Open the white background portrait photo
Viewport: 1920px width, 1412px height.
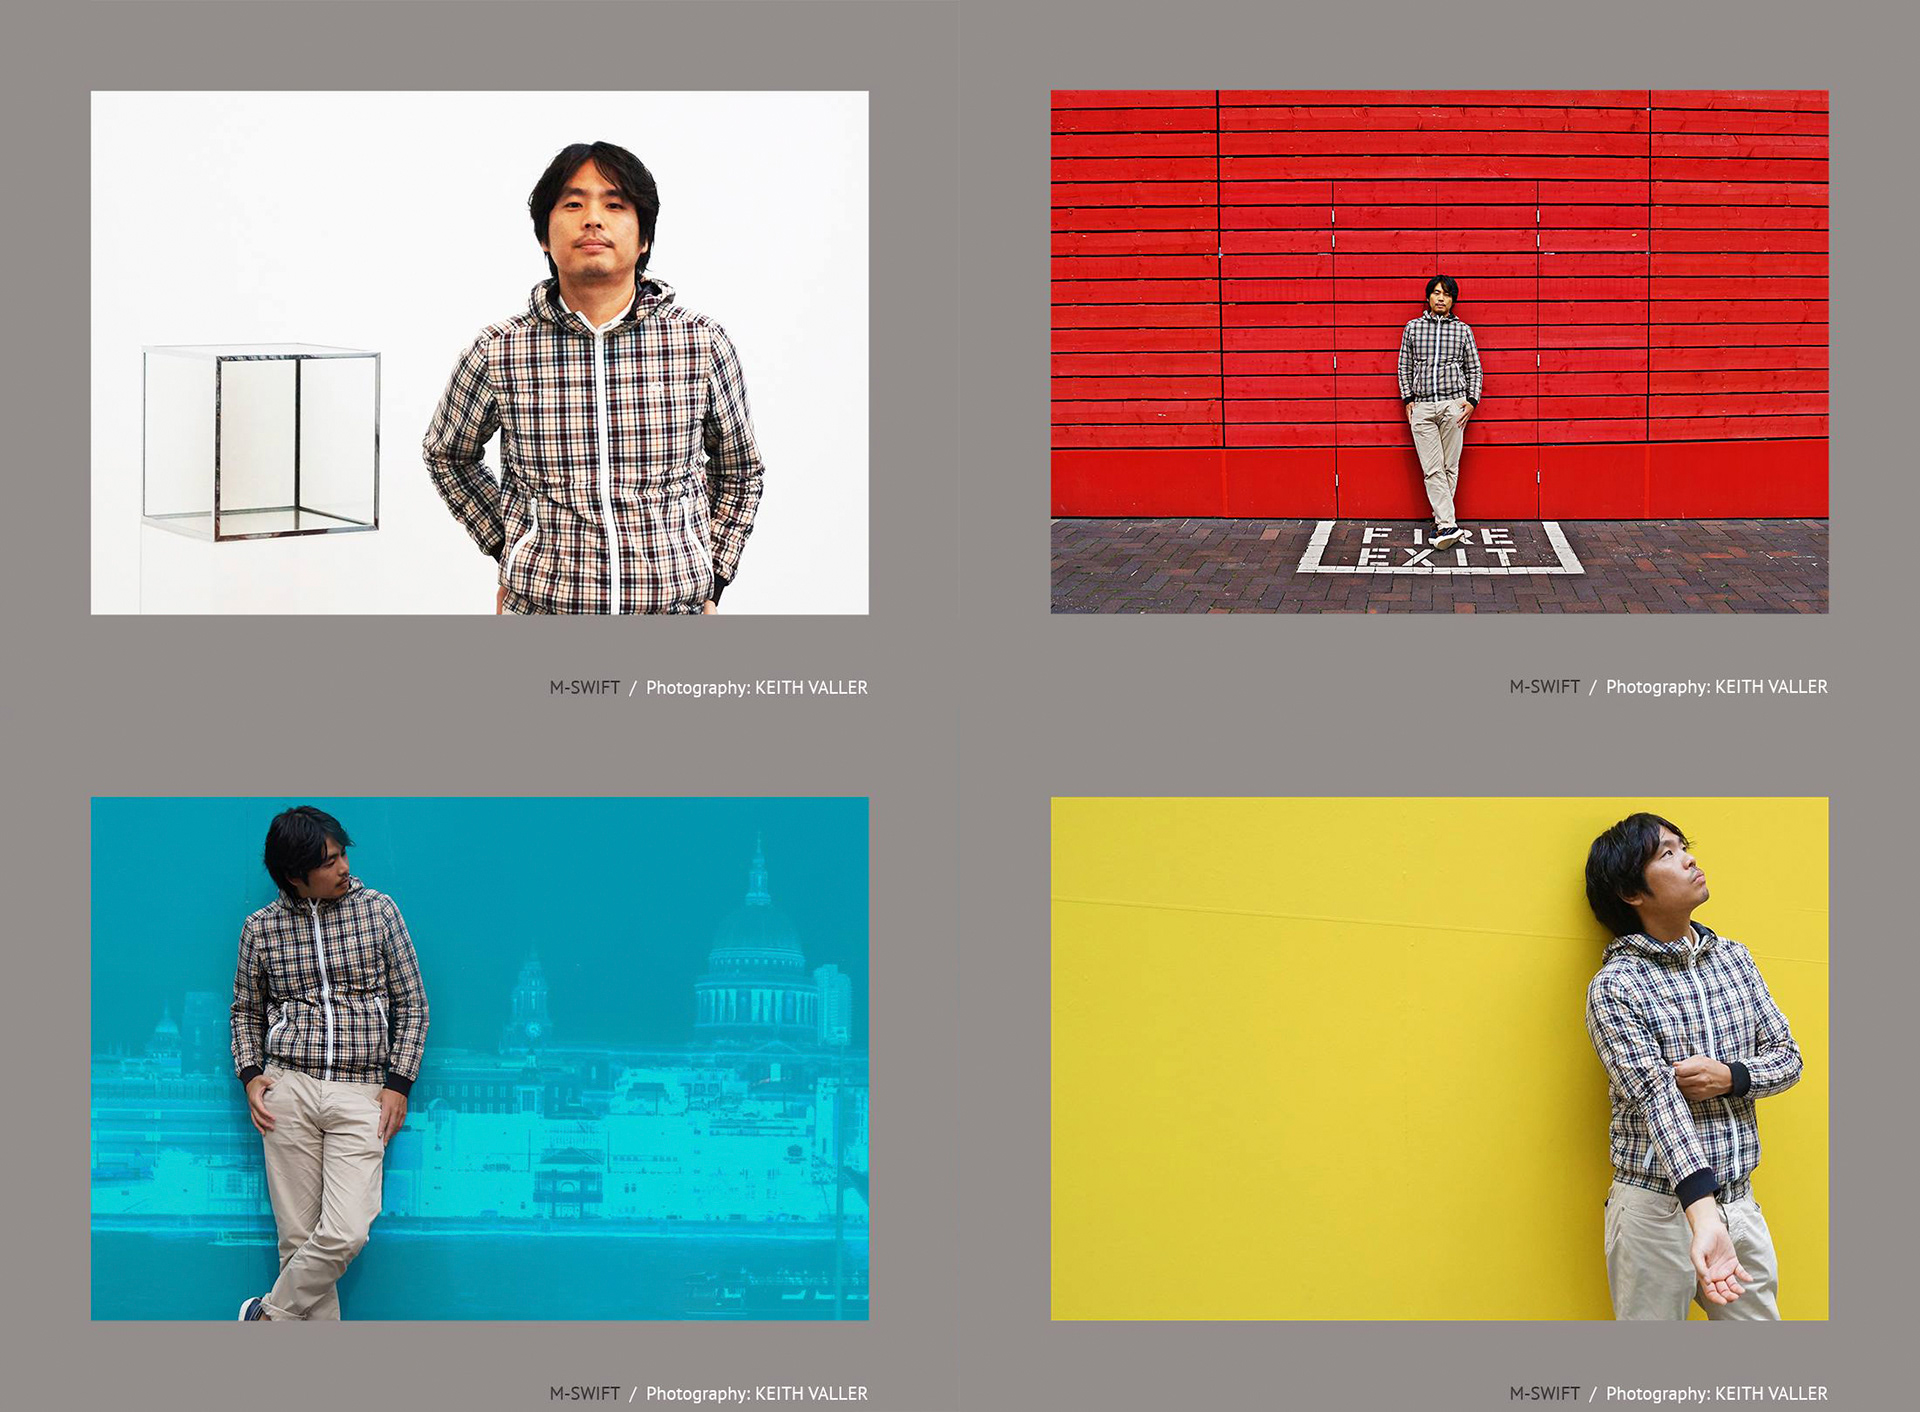[480, 352]
